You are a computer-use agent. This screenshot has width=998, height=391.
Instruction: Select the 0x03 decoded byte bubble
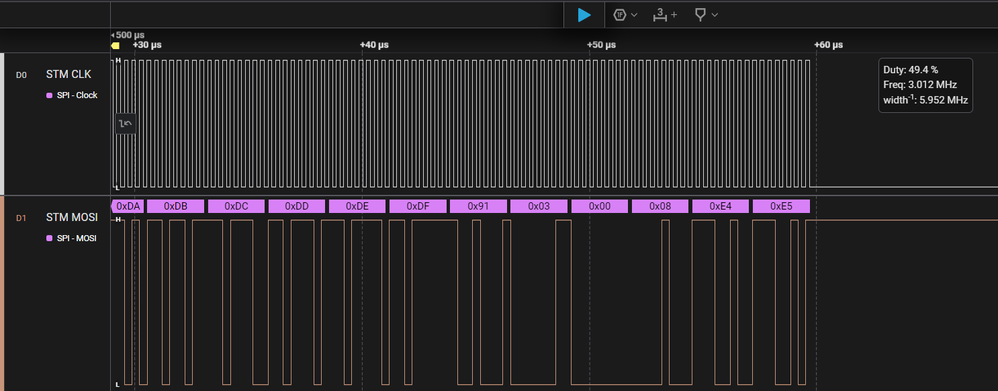click(539, 206)
